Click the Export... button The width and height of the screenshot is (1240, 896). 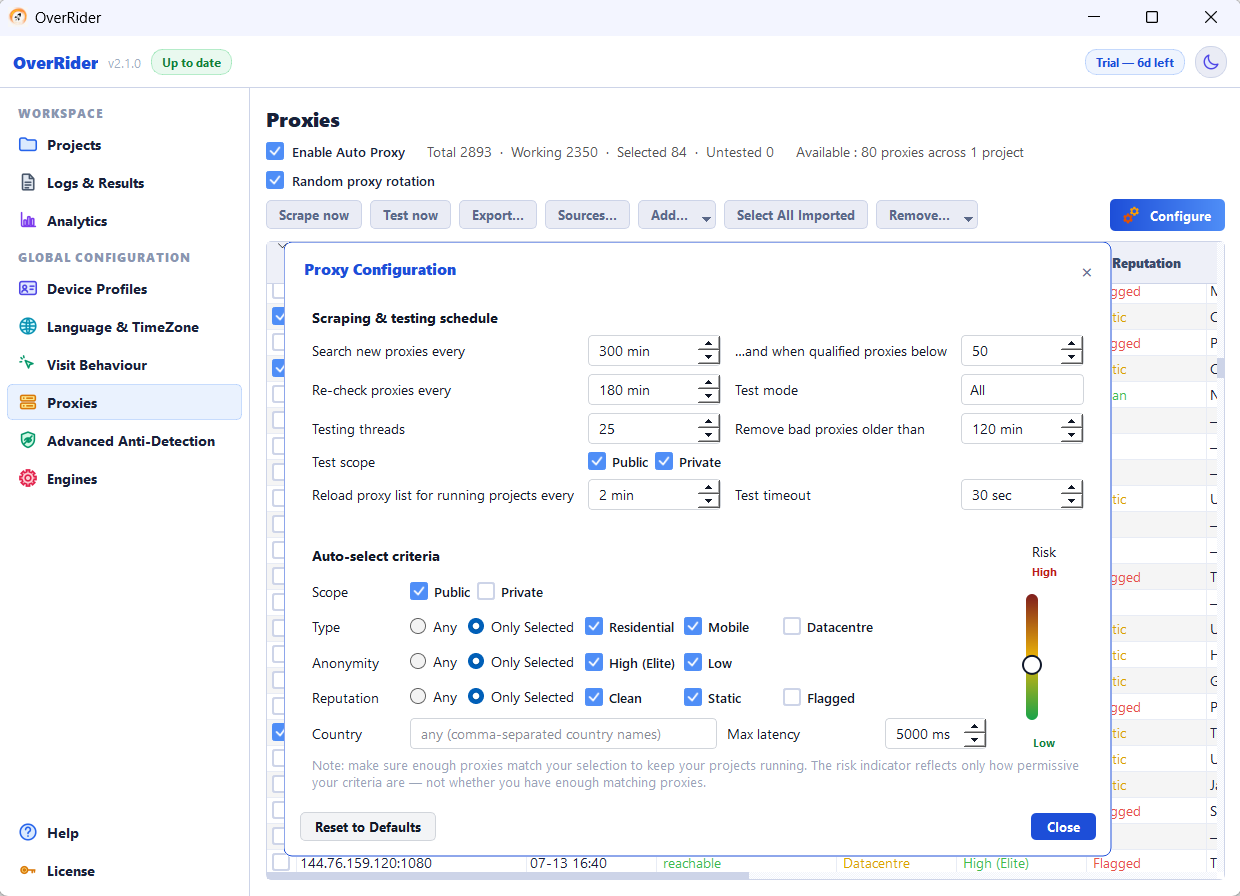coord(498,215)
